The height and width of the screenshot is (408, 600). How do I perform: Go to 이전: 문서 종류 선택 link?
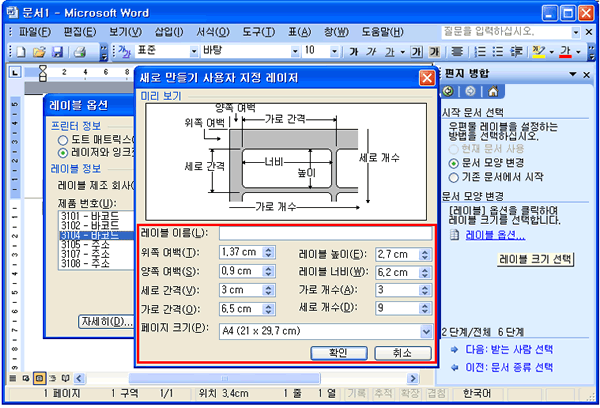[x=509, y=367]
